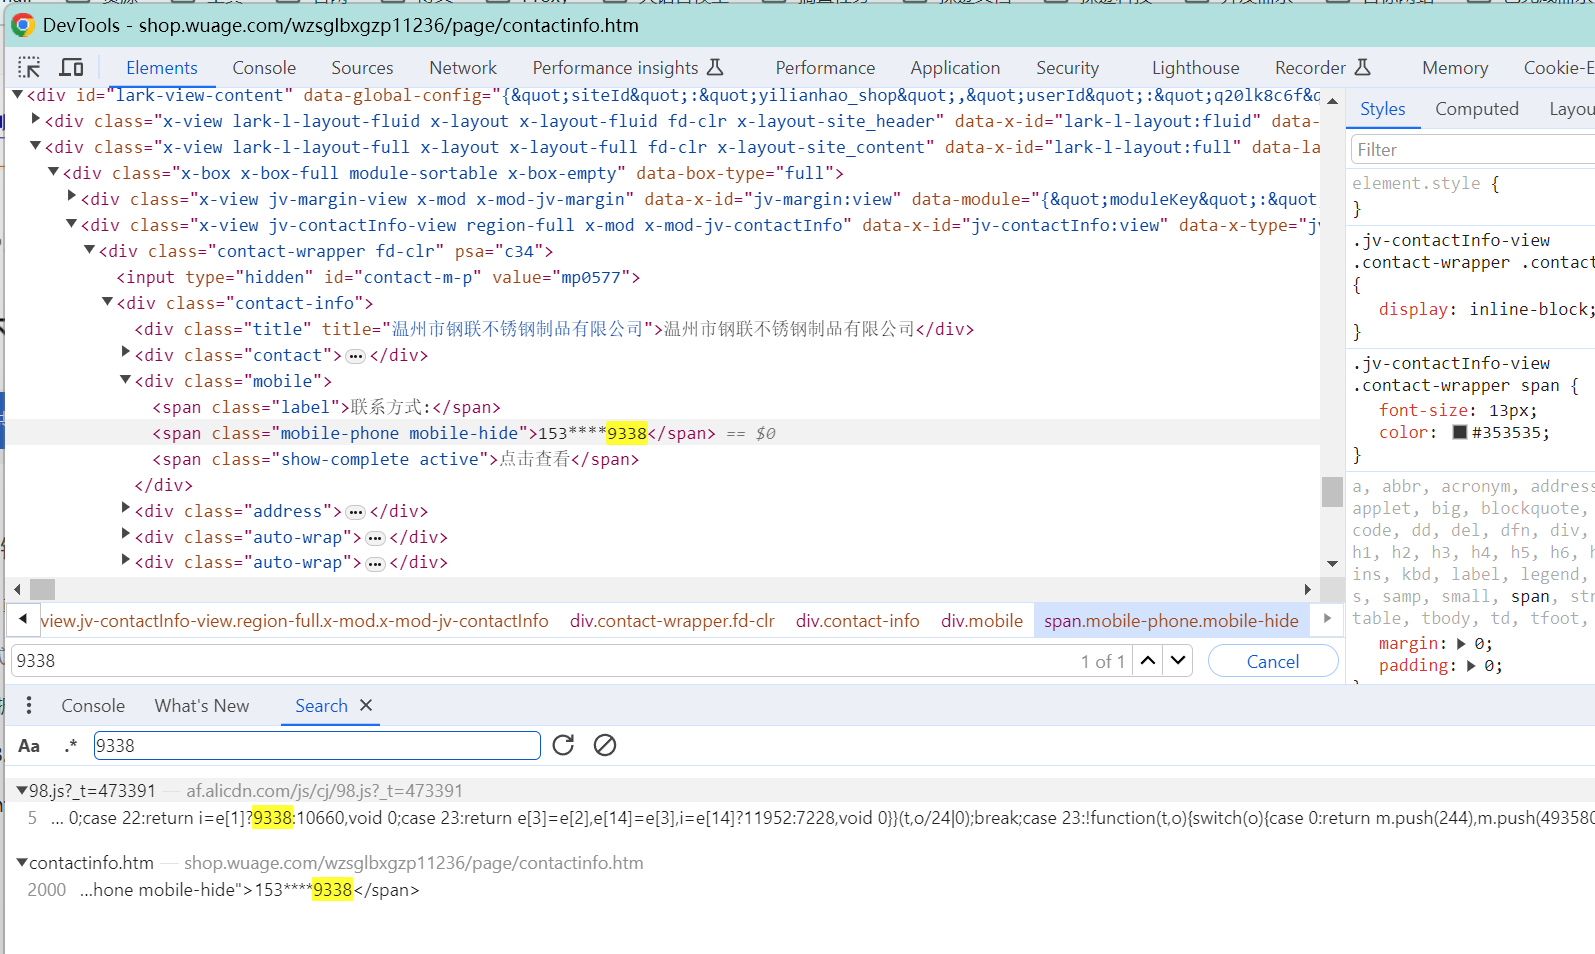Close the Search drawer tab
The width and height of the screenshot is (1595, 954).
[x=366, y=705]
